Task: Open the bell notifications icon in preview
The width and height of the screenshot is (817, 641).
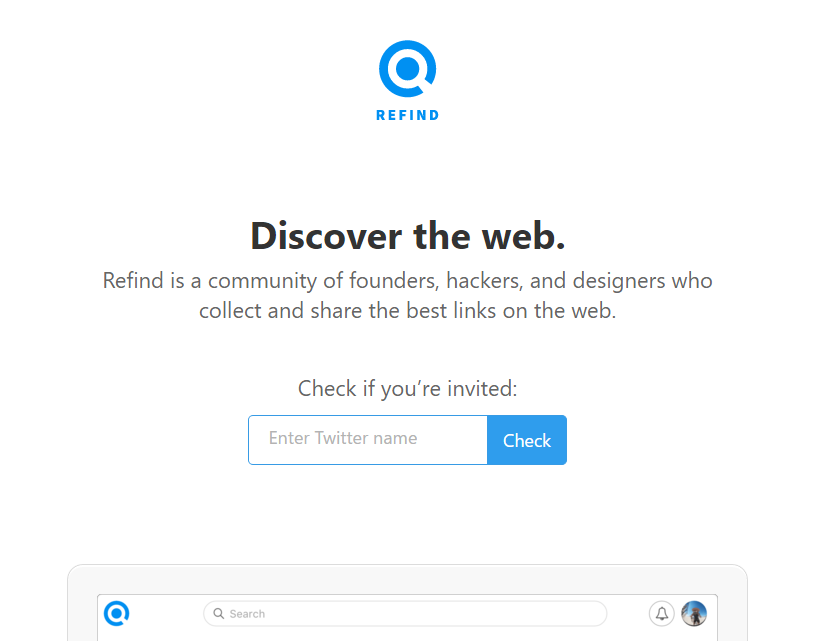Action: coord(662,613)
